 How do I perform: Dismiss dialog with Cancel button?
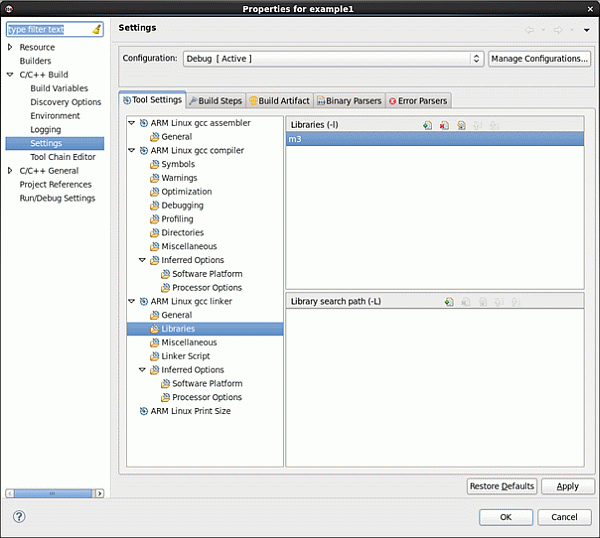point(564,517)
